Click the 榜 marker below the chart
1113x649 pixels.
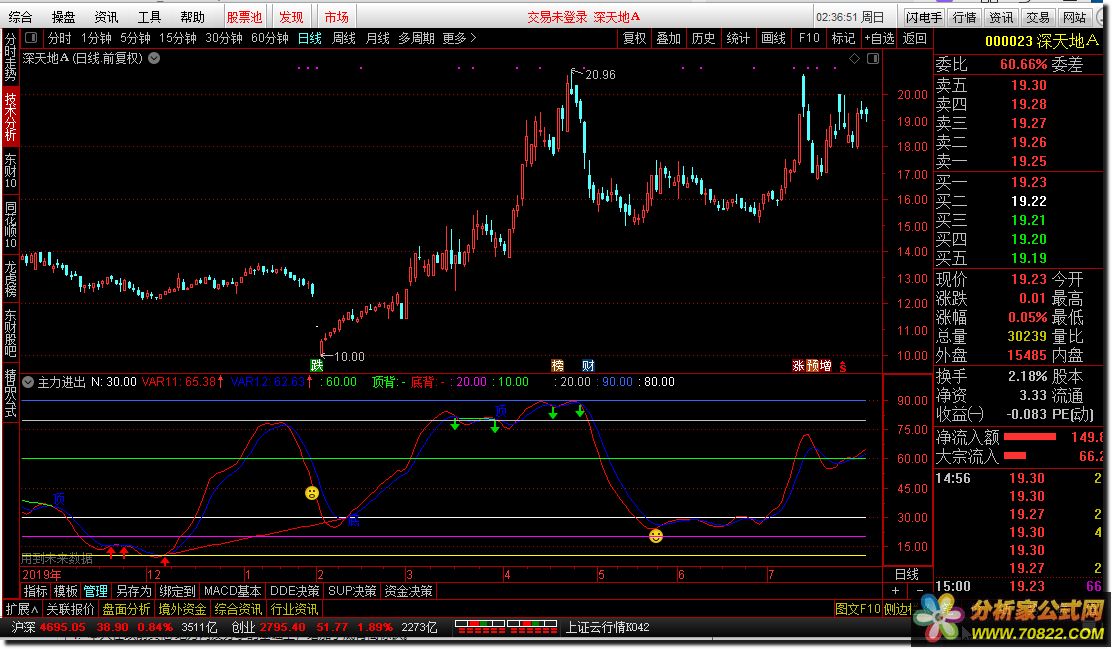click(558, 366)
